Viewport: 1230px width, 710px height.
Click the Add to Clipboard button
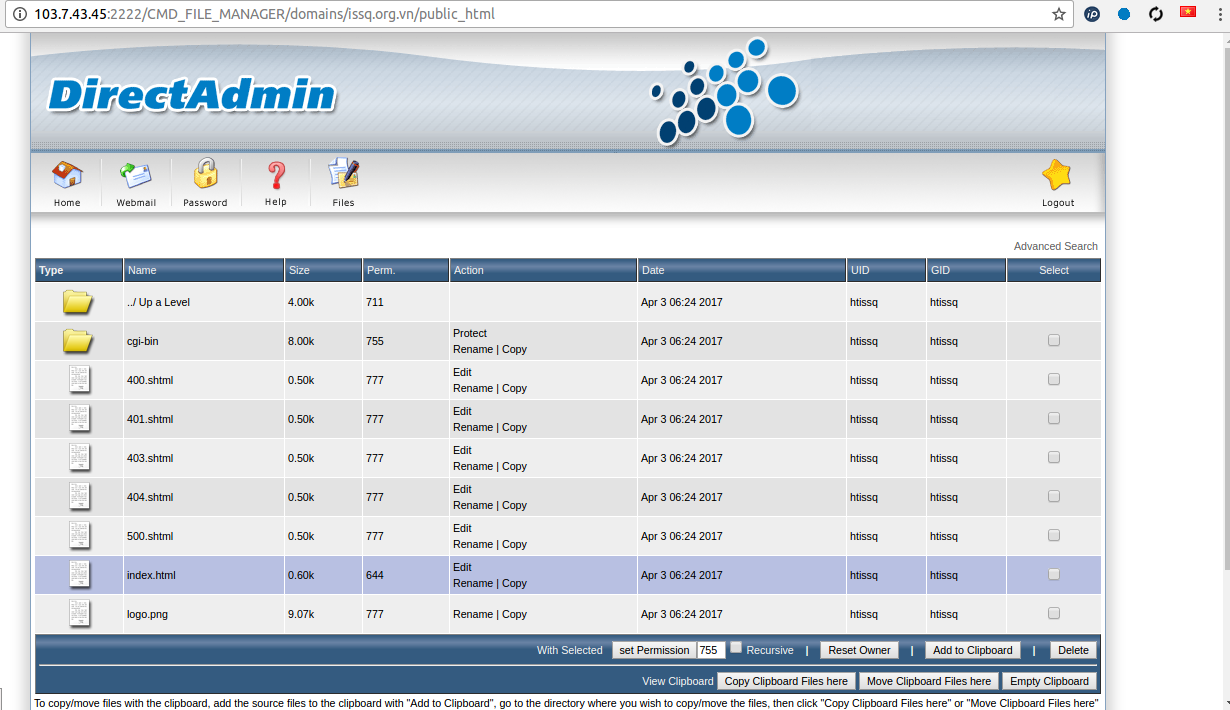pos(973,650)
